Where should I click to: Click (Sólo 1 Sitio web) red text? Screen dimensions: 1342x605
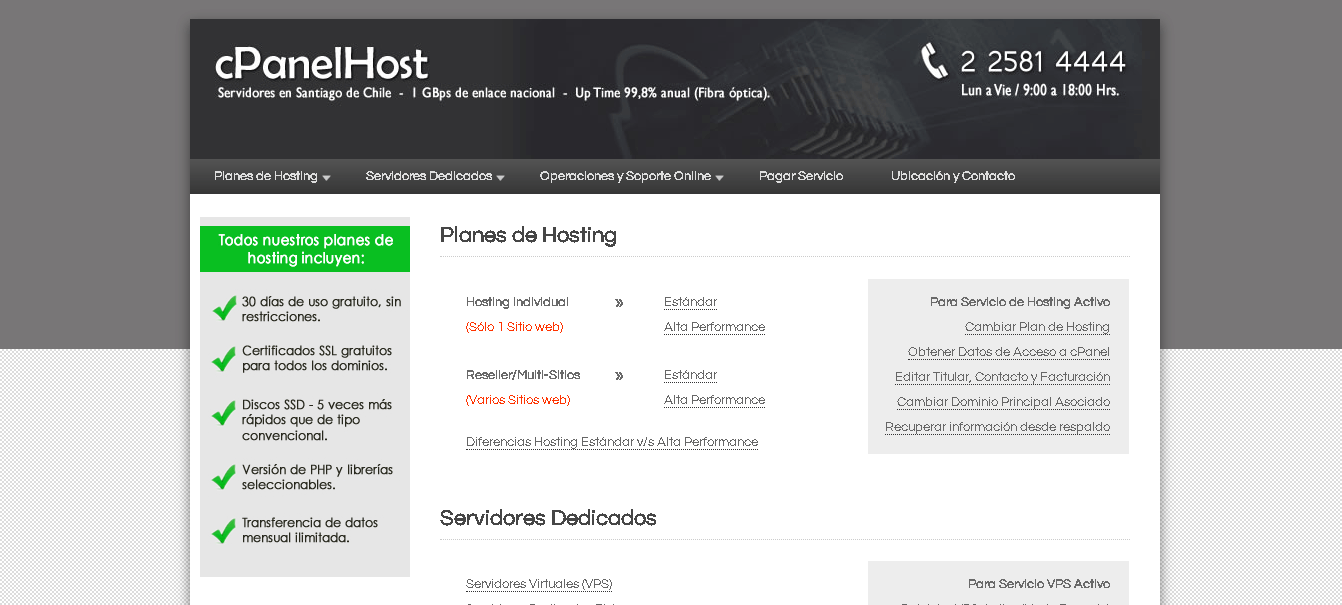[x=515, y=327]
